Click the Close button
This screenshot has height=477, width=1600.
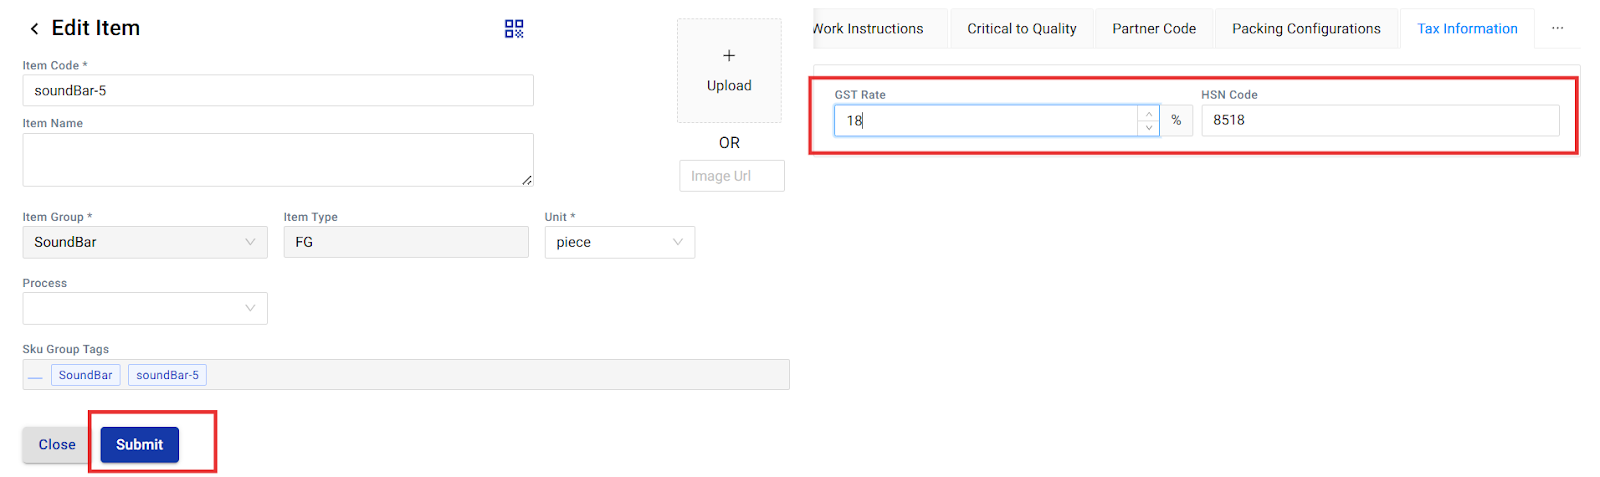pos(57,445)
